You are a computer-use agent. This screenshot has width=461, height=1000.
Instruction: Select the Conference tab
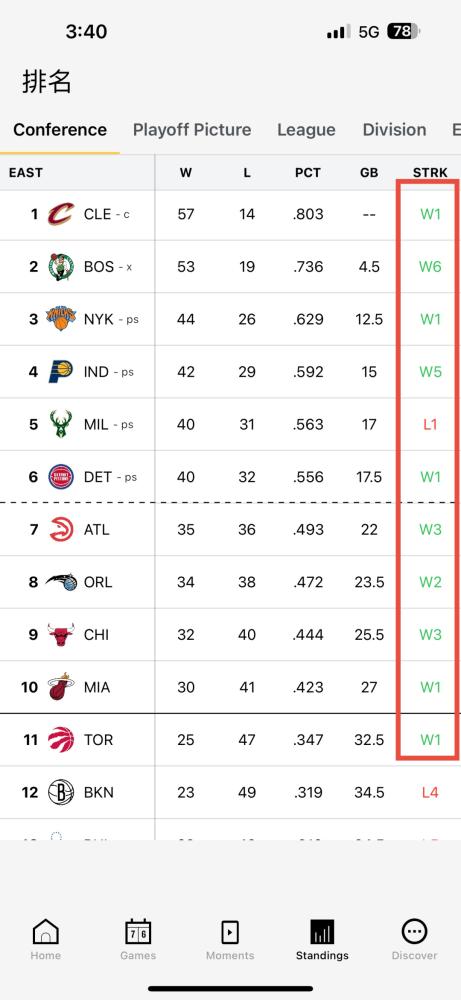[x=60, y=129]
